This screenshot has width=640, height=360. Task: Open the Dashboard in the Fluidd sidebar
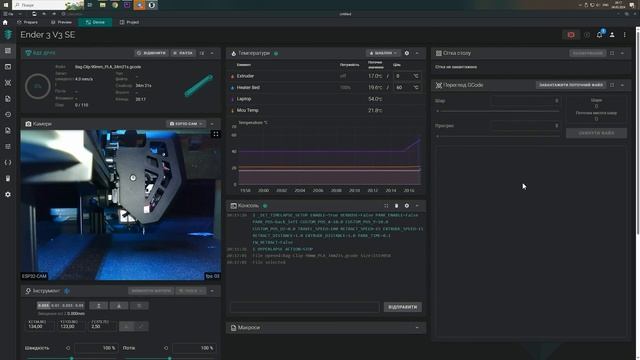pos(8,51)
